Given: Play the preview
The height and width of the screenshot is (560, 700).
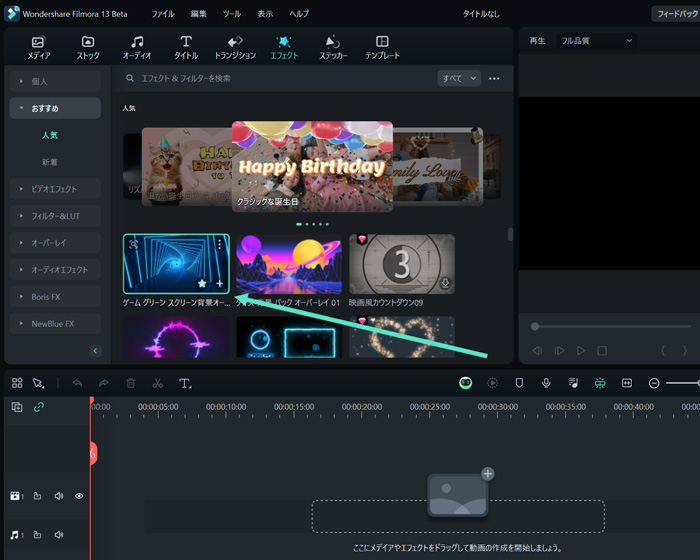Looking at the screenshot, I should tap(580, 351).
